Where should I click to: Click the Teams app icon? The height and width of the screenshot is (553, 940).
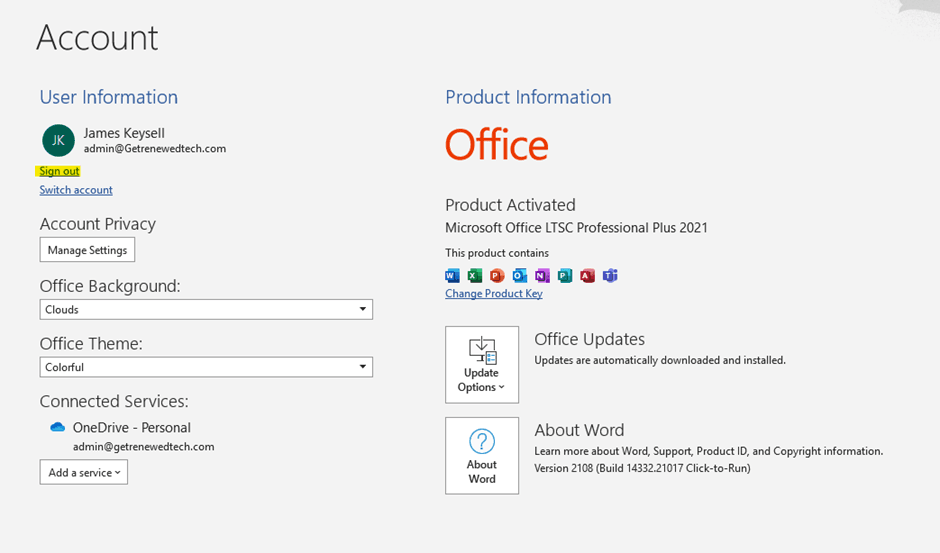click(x=610, y=276)
